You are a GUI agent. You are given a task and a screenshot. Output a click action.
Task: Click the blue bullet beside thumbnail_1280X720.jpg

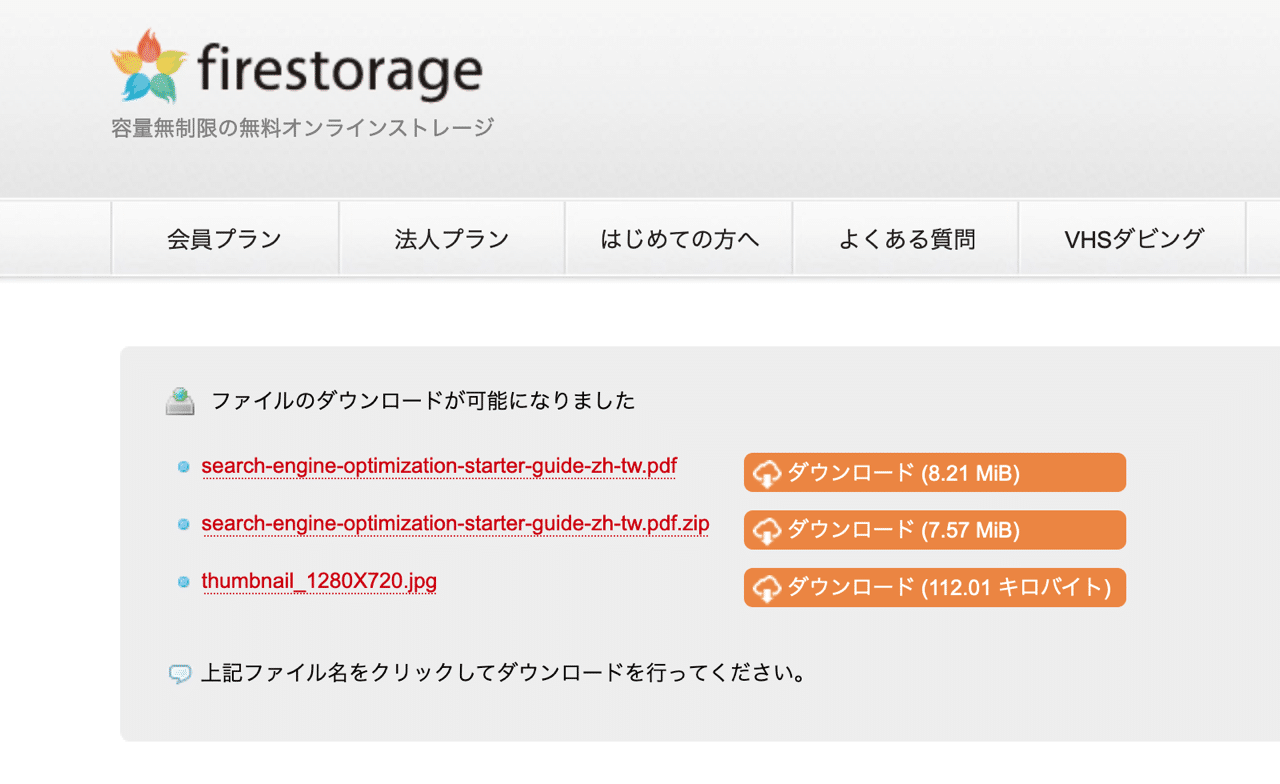click(185, 581)
